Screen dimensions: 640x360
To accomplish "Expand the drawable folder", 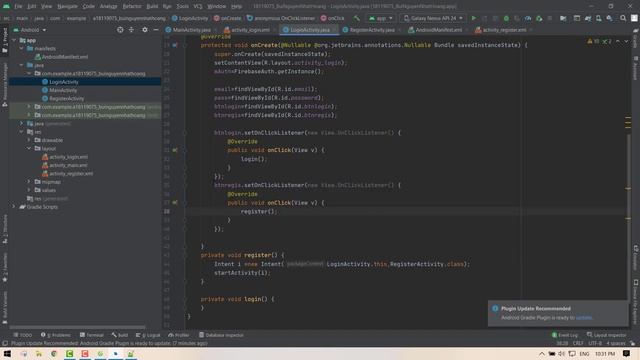I will [x=29, y=140].
